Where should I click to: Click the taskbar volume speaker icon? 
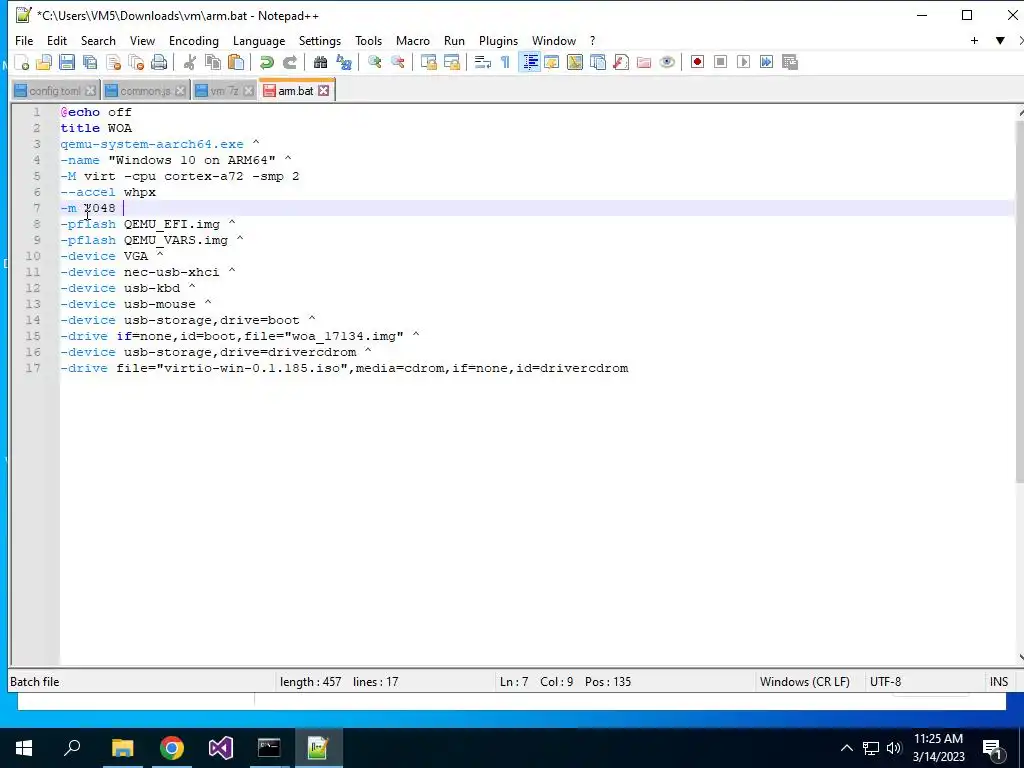click(x=894, y=748)
